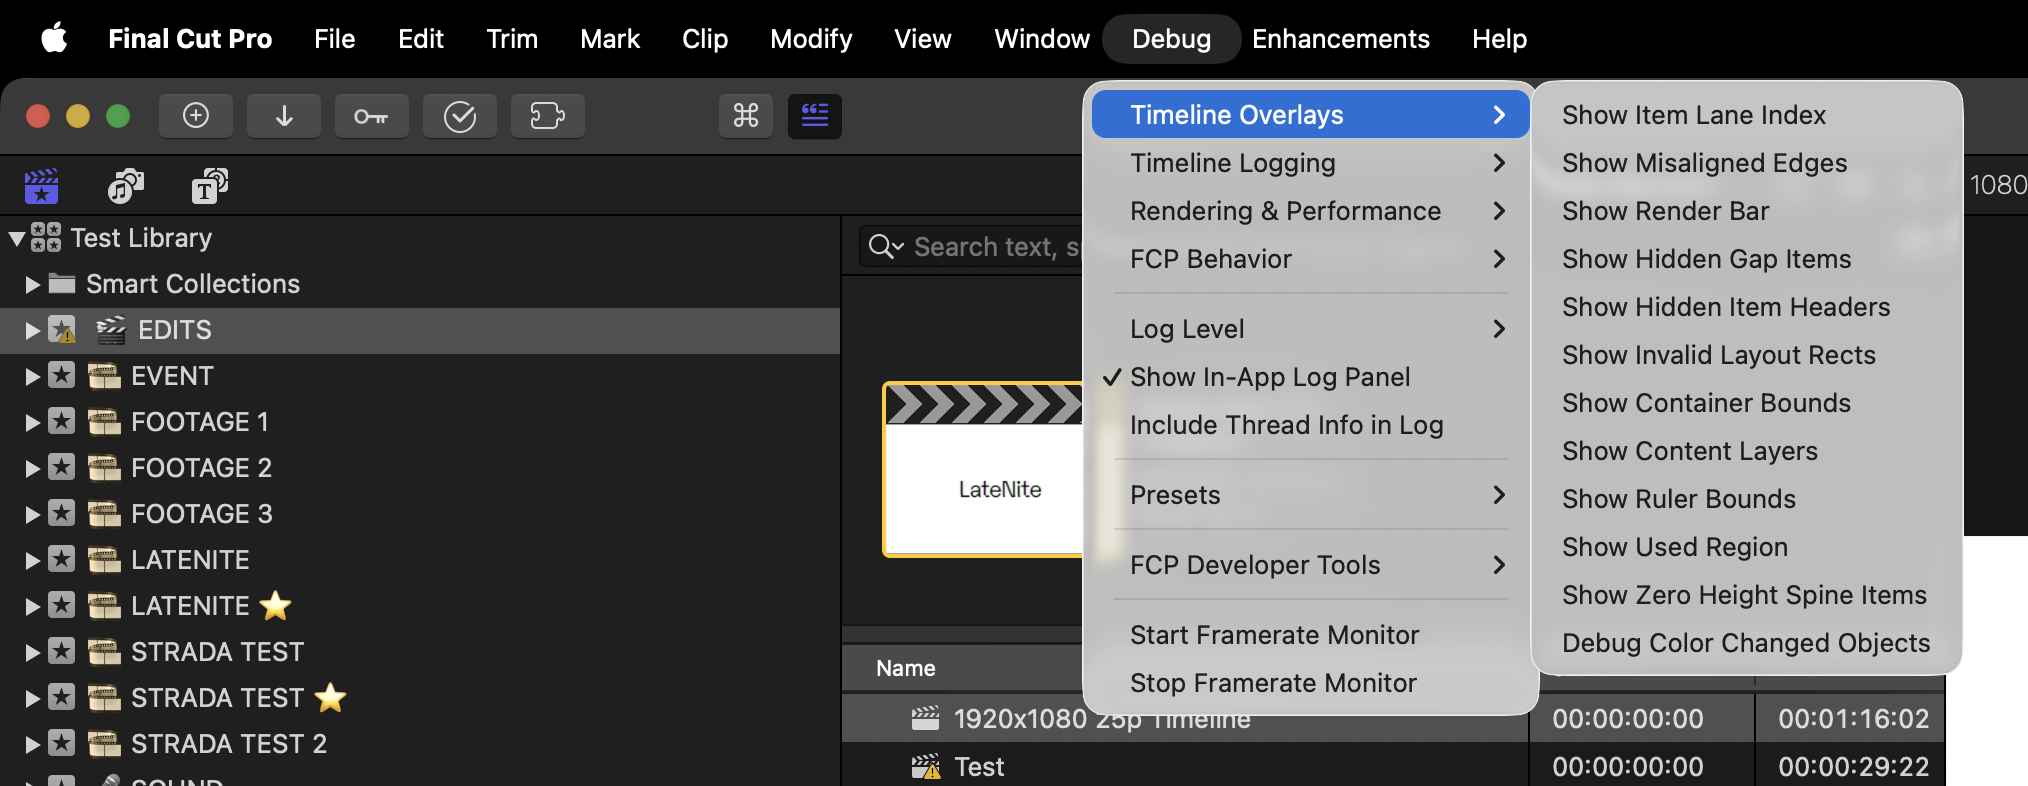2028x786 pixels.
Task: Toggle Show In-App Log Panel option
Action: (x=1270, y=377)
